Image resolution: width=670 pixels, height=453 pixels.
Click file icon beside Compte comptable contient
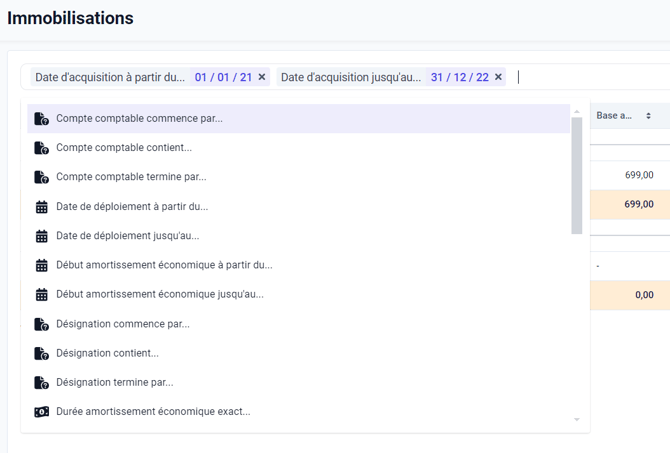(41, 148)
